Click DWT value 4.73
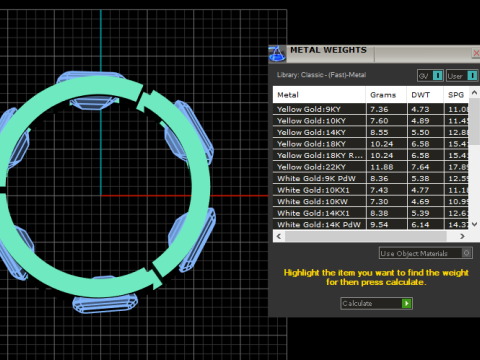The image size is (480, 360). (x=420, y=109)
